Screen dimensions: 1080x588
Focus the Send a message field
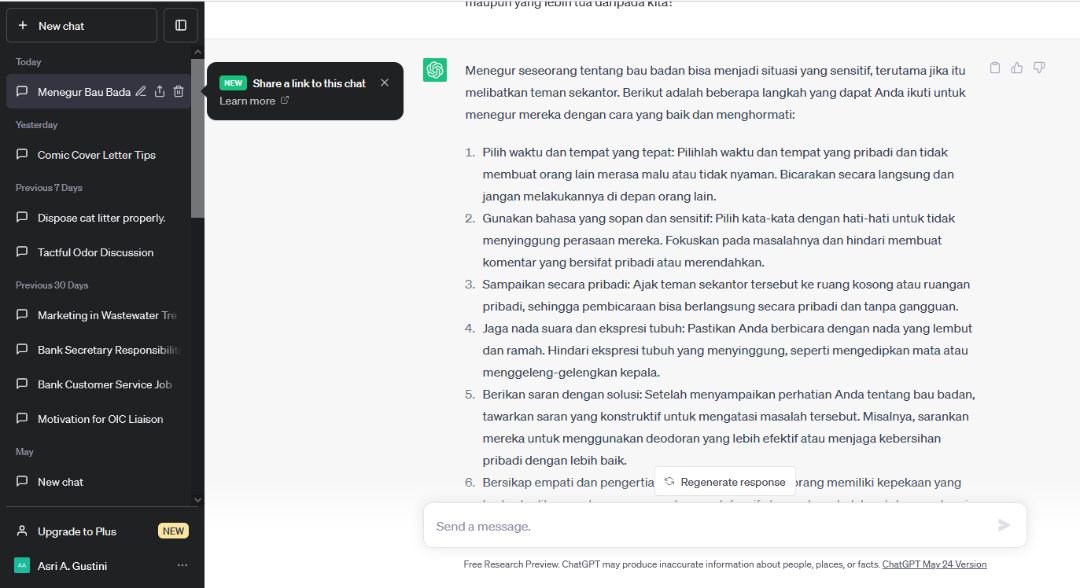pos(713,526)
